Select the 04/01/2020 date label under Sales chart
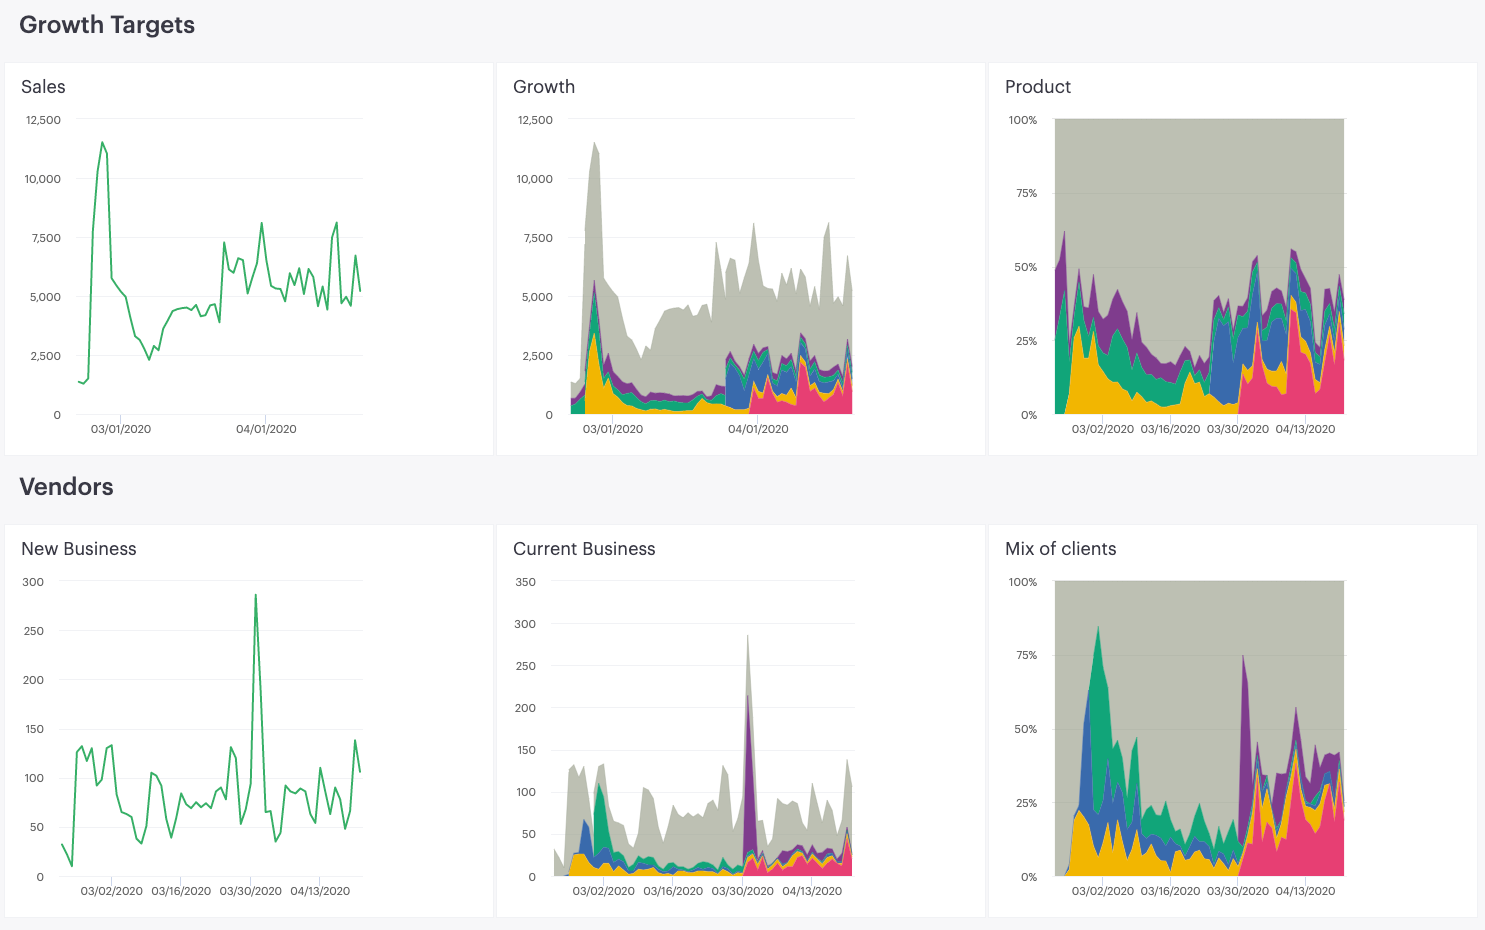Screen dimensions: 1485x930 point(266,429)
